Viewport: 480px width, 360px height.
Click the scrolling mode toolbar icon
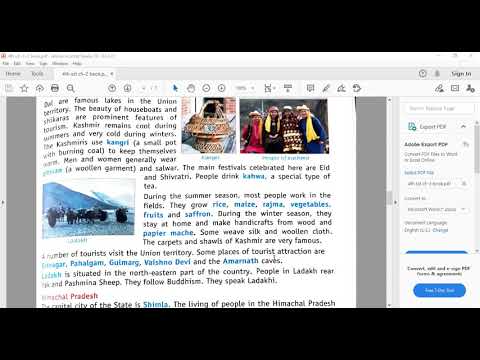[288, 88]
